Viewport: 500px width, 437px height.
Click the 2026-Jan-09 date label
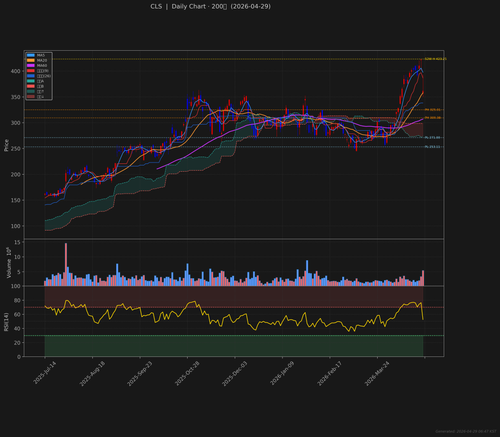point(282,373)
